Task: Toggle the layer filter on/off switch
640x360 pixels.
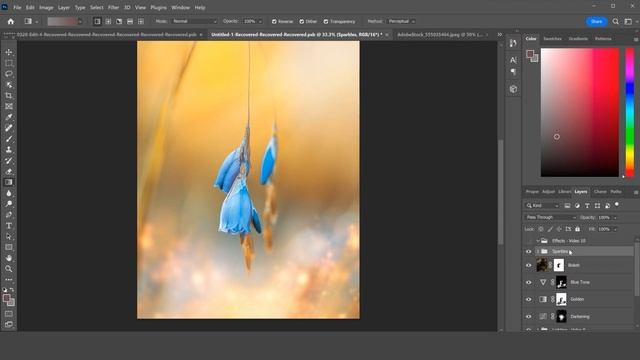Action: pos(617,204)
